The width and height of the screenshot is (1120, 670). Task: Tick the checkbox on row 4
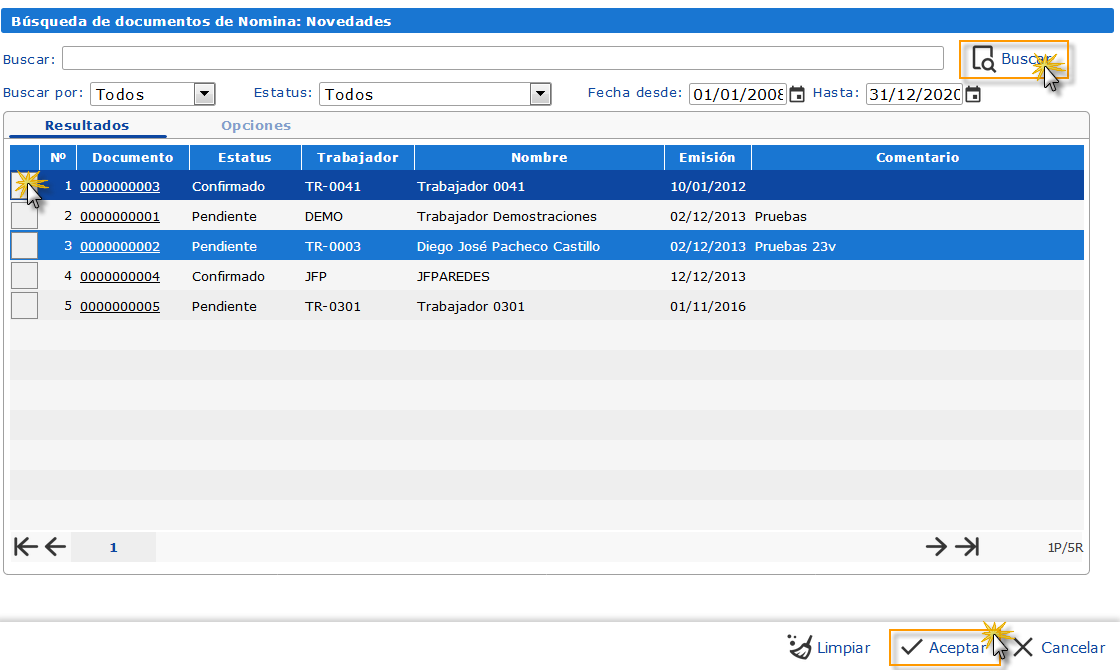click(24, 276)
